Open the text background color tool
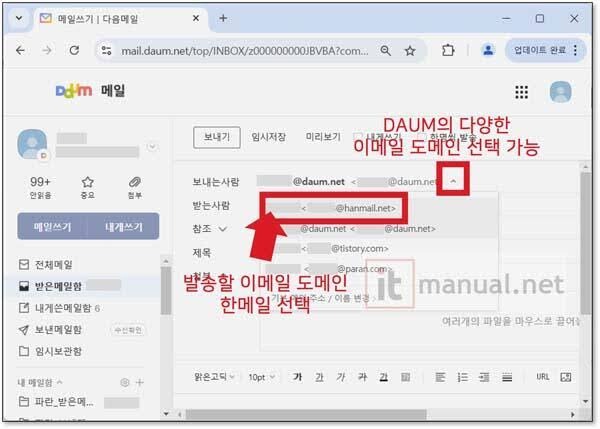This screenshot has height=429, width=600. [x=406, y=377]
